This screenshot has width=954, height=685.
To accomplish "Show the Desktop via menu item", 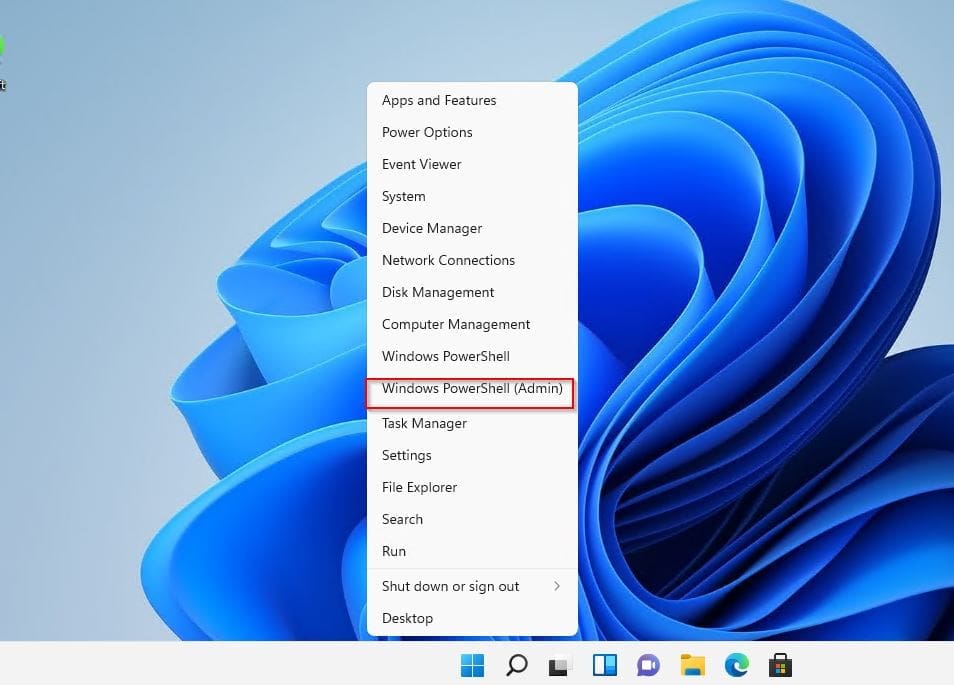I will tap(407, 618).
